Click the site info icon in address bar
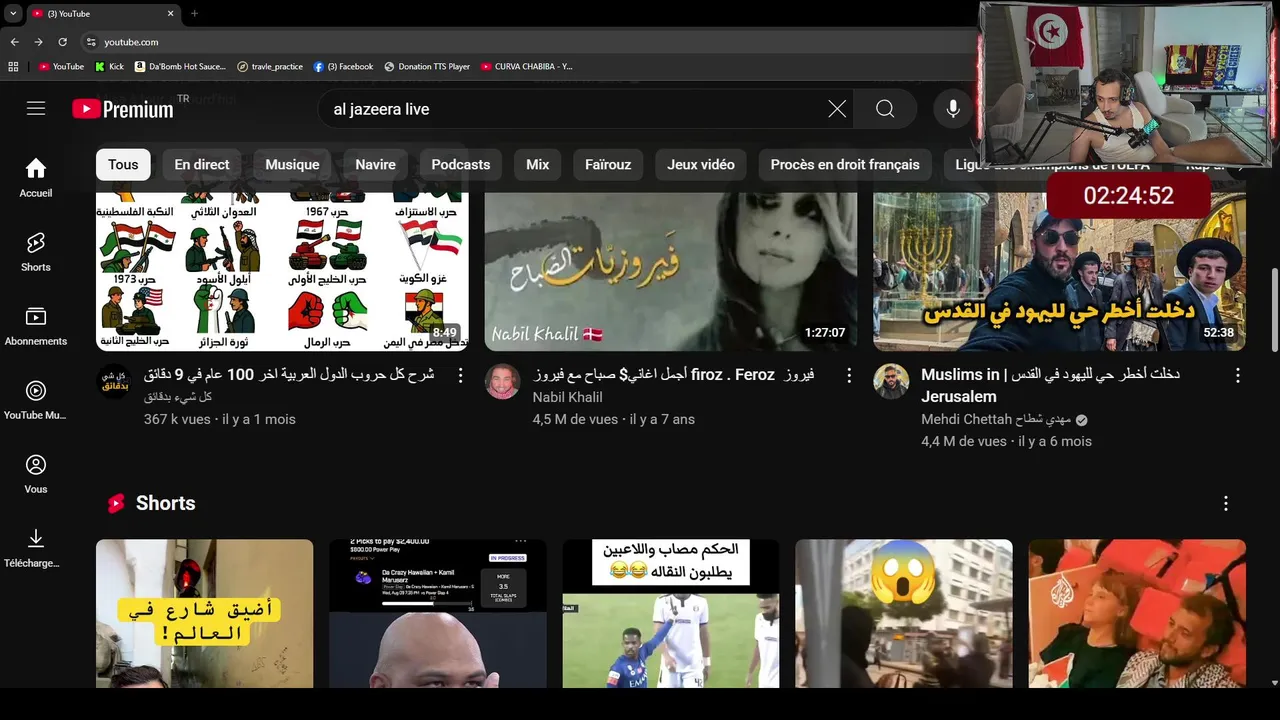 tap(91, 42)
